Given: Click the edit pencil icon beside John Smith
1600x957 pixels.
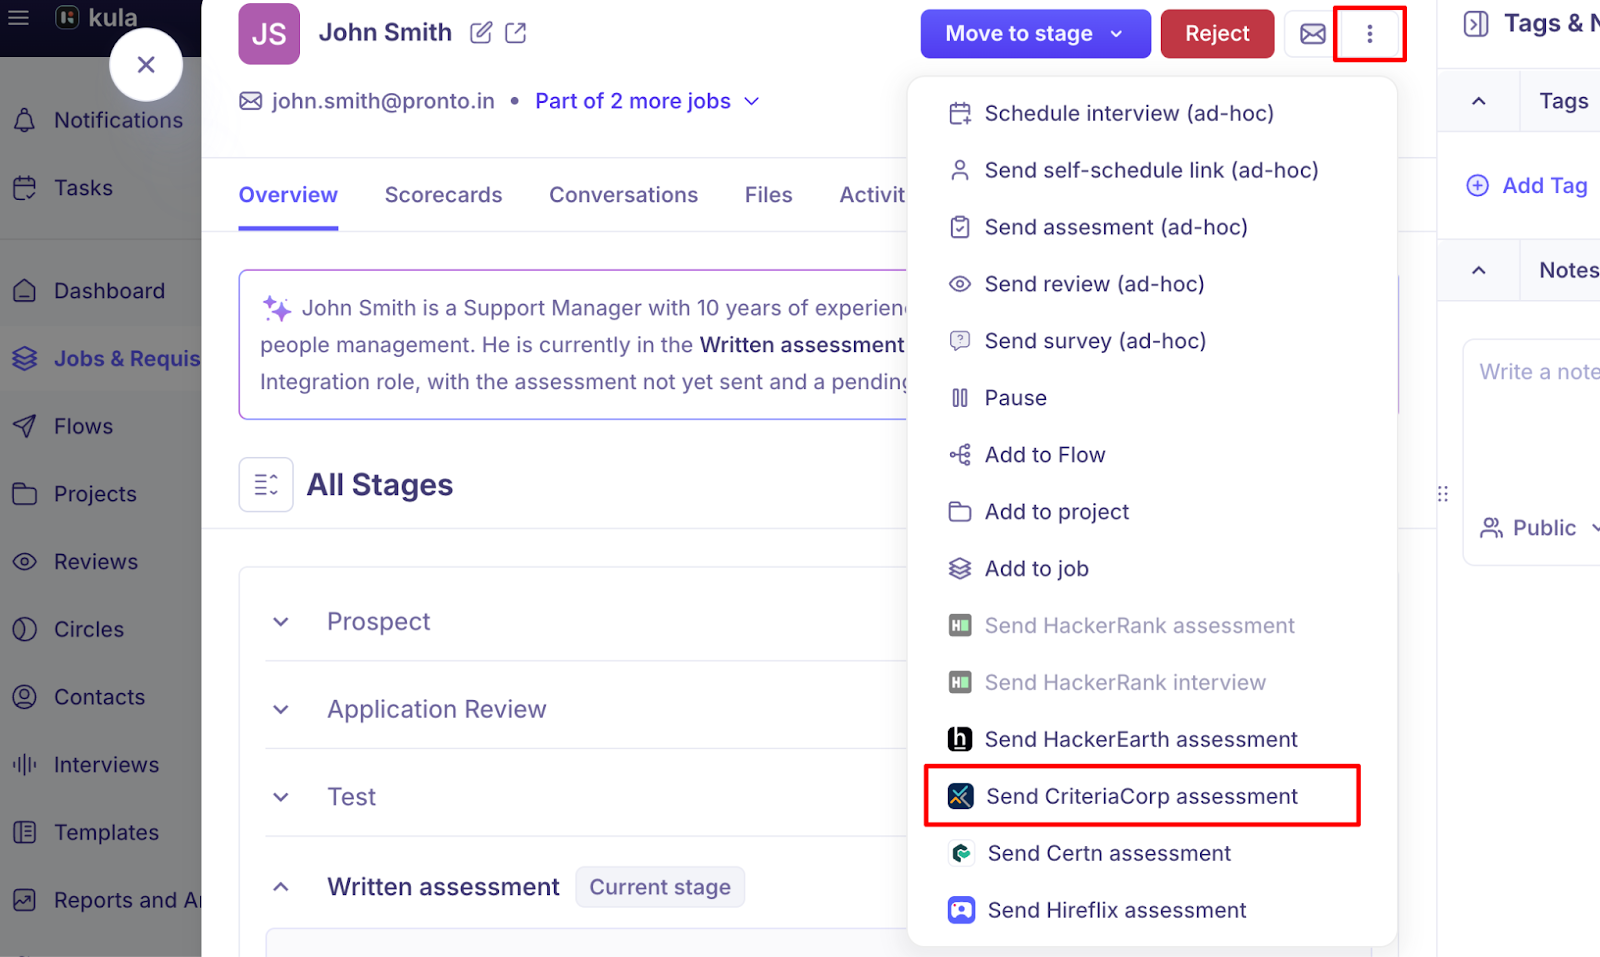Looking at the screenshot, I should pos(481,33).
